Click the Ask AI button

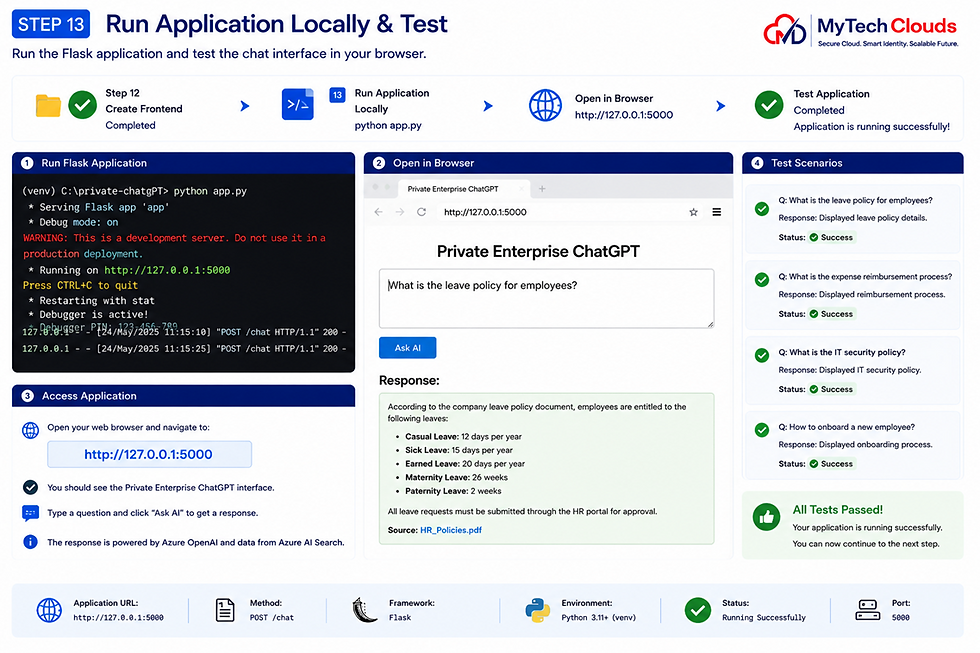pos(408,348)
